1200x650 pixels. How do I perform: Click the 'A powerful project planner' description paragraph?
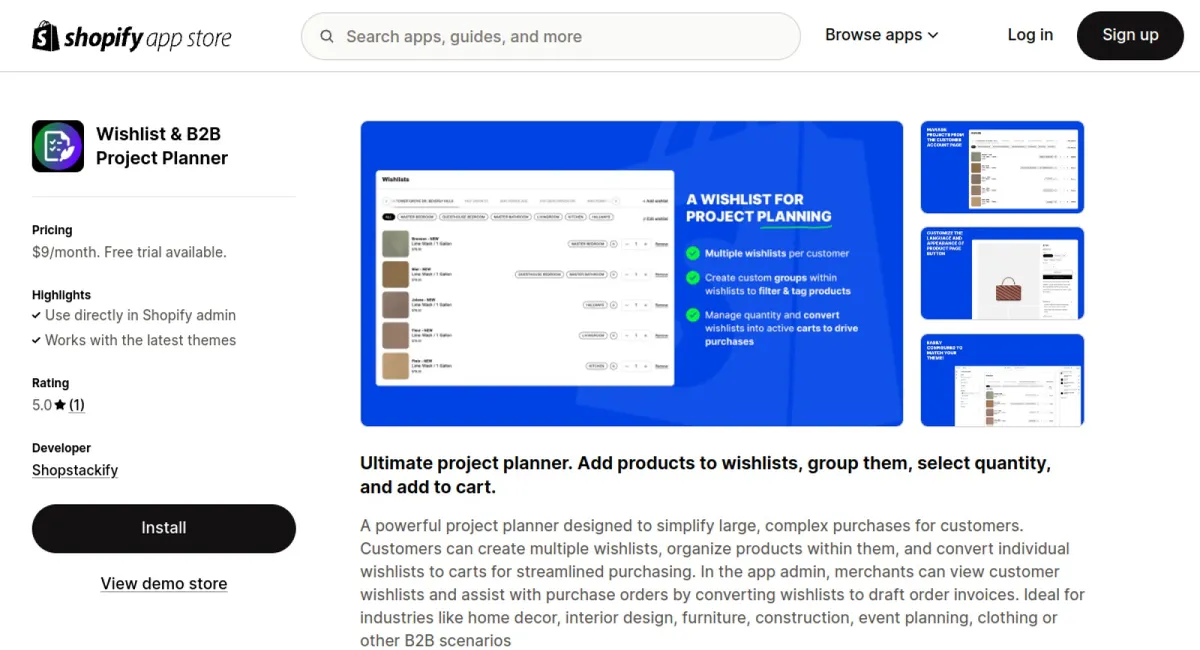pyautogui.click(x=722, y=583)
